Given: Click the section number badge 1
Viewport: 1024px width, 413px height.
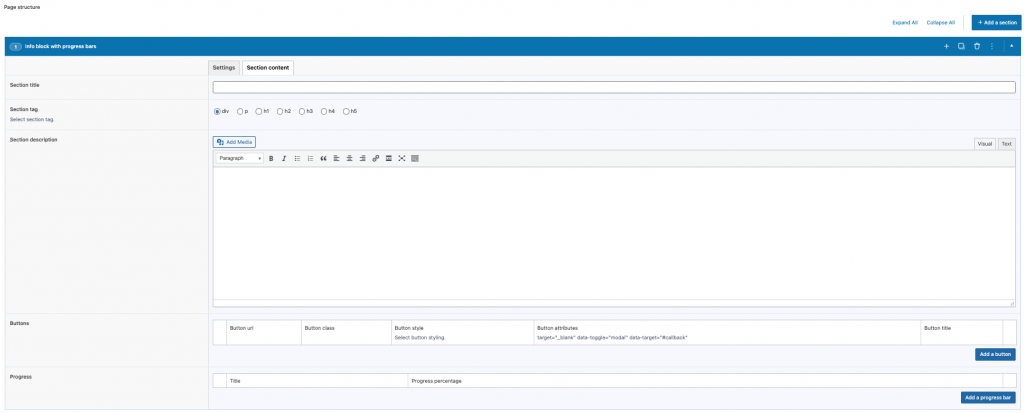Looking at the screenshot, I should click(16, 47).
